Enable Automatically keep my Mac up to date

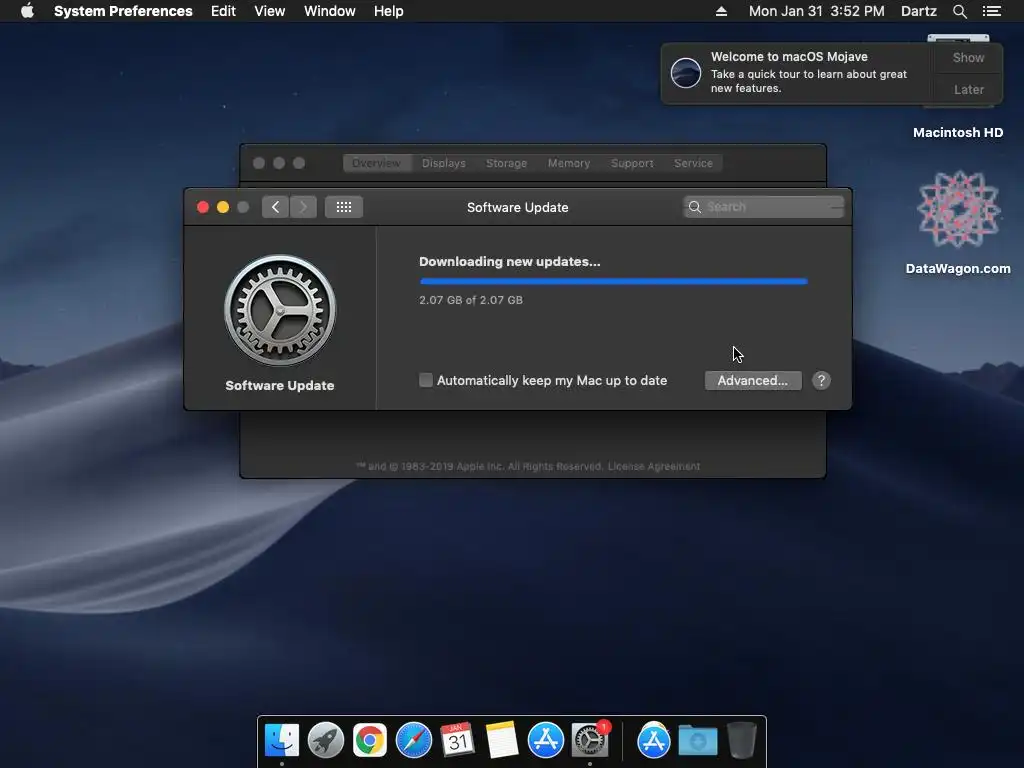426,380
